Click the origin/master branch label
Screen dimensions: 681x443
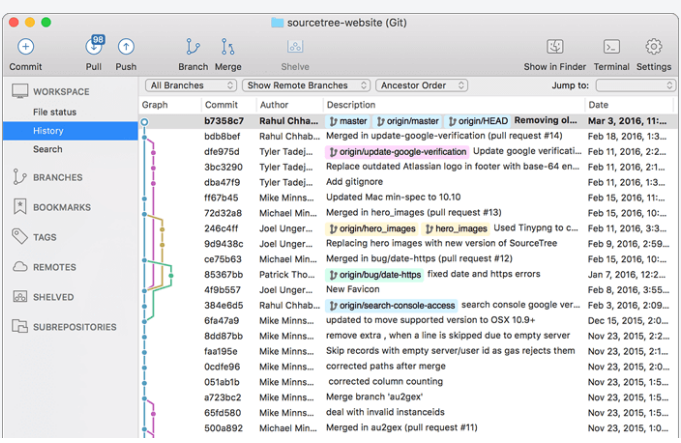click(408, 121)
